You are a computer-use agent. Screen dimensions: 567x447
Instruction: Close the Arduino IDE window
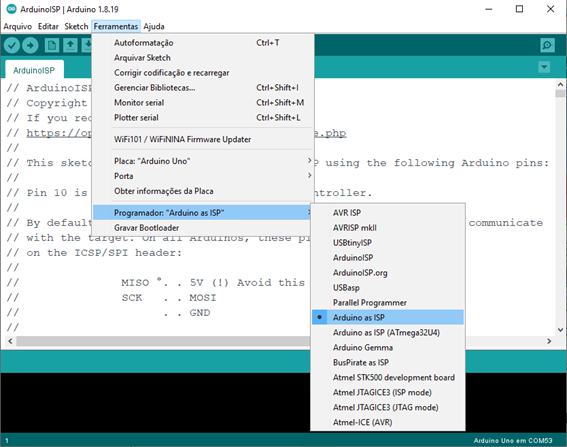tap(550, 9)
